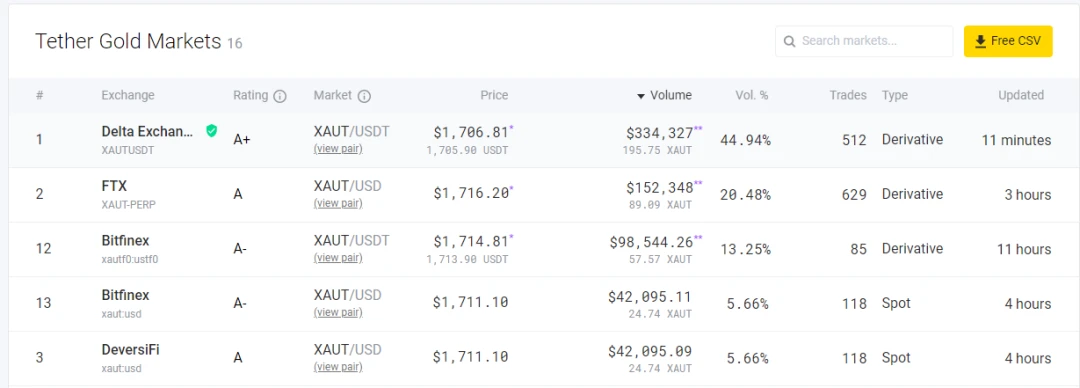Sort by the Volume column arrow

(x=641, y=96)
